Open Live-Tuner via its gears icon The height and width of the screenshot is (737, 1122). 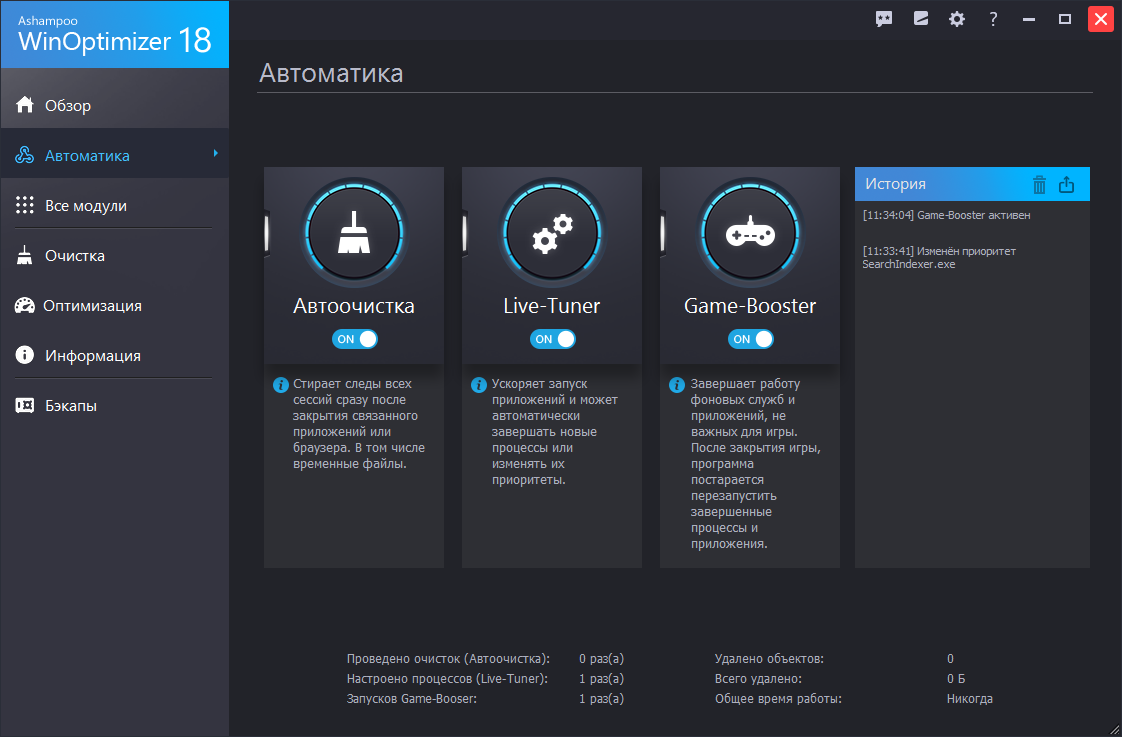pyautogui.click(x=552, y=232)
